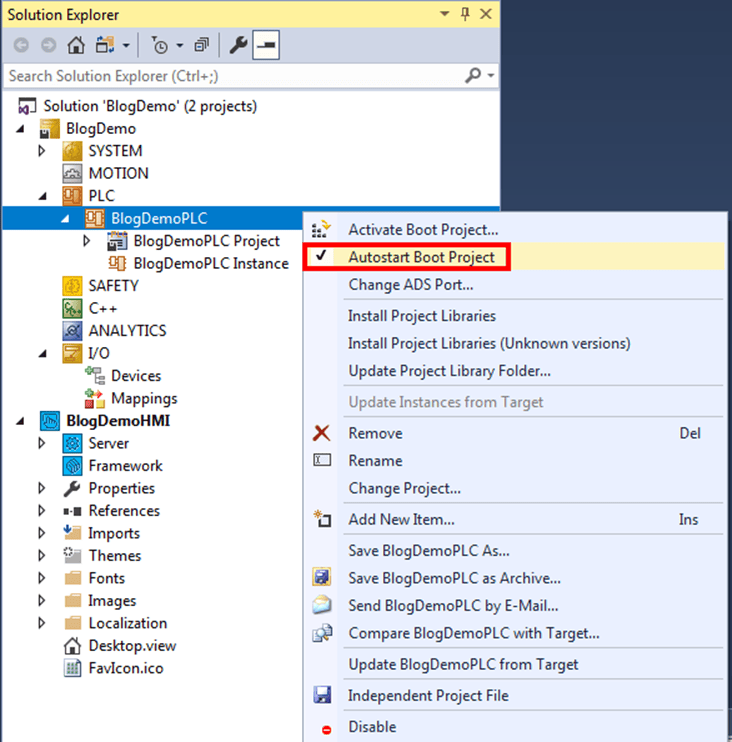Click the Collapse All toolbar icon

(x=201, y=45)
